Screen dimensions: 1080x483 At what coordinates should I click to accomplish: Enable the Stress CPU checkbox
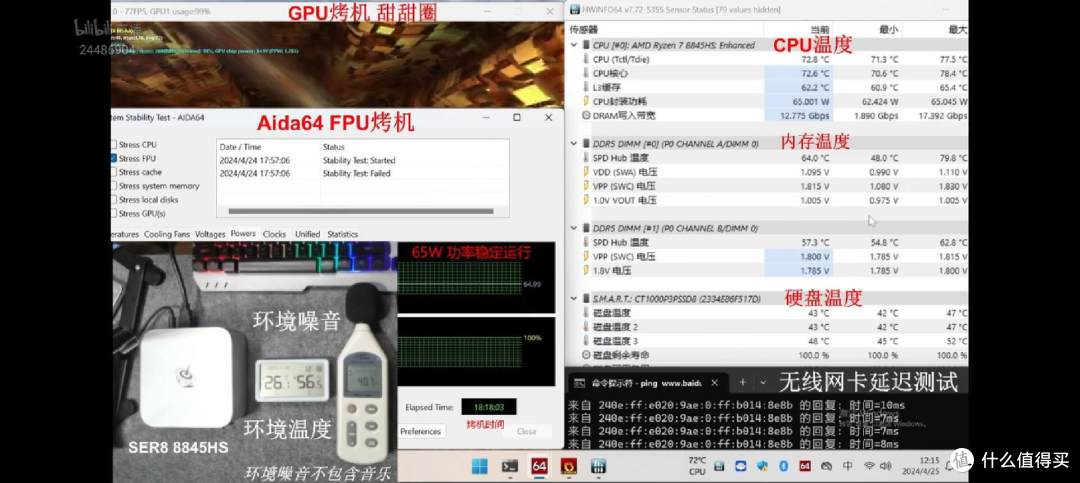point(113,145)
